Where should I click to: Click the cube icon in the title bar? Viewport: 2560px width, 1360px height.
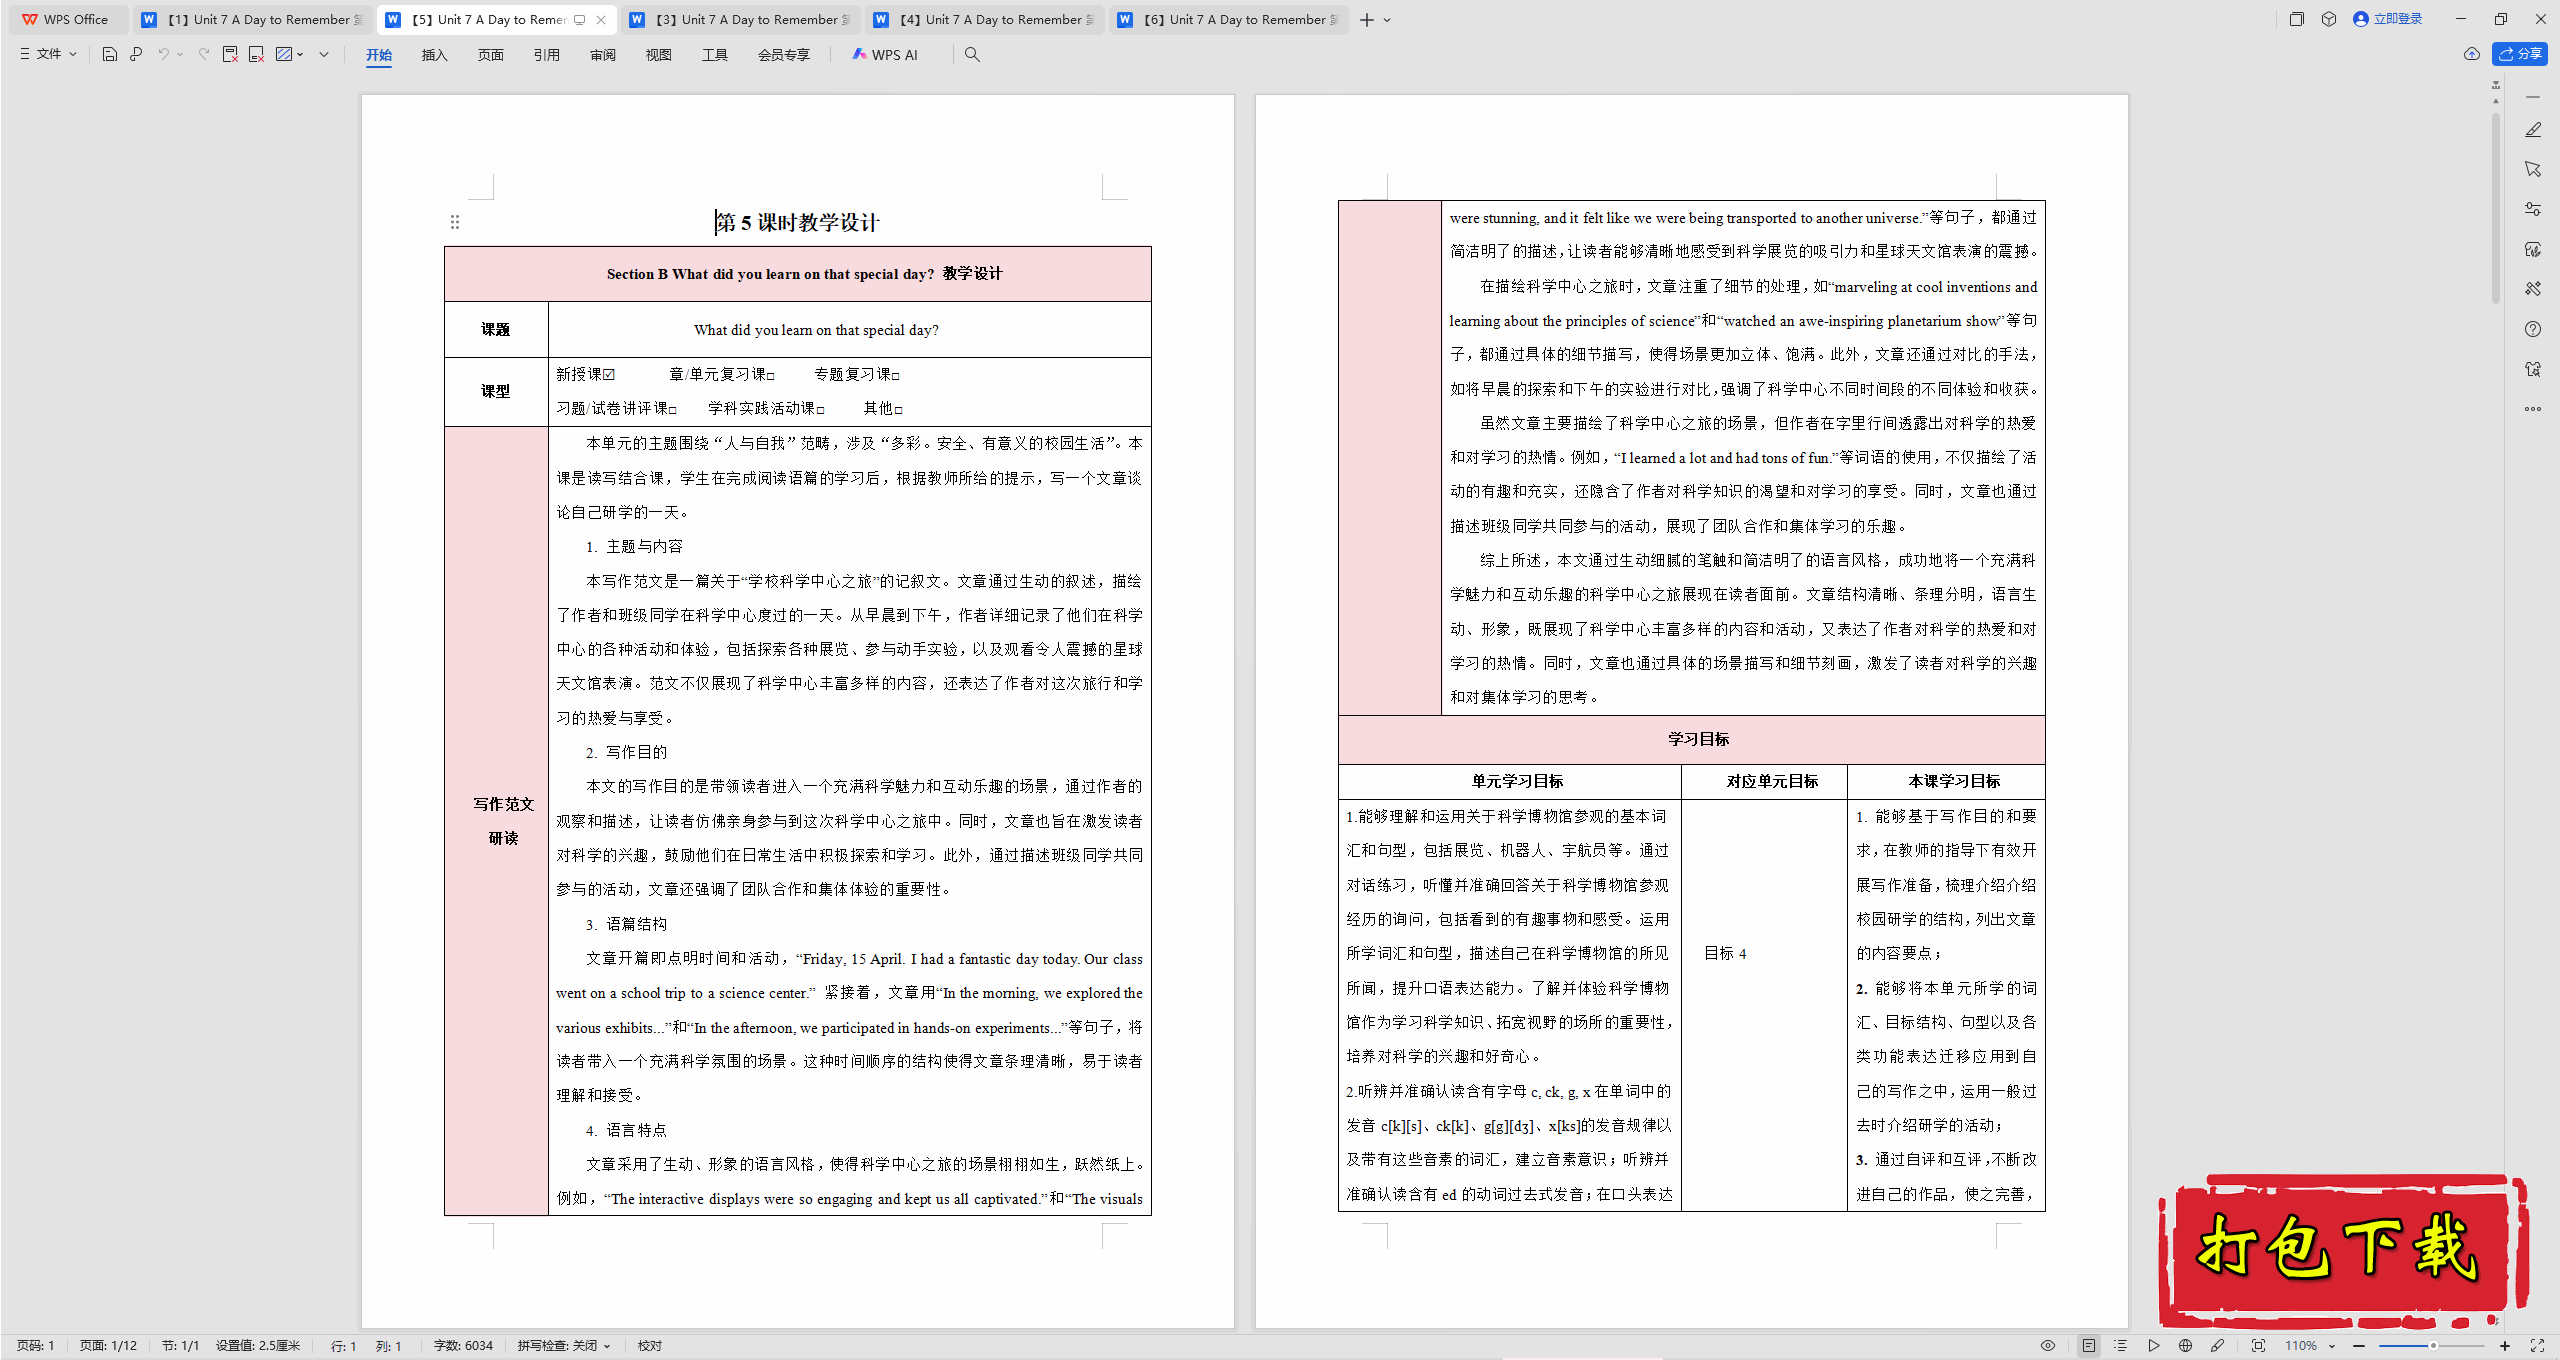click(x=2329, y=19)
